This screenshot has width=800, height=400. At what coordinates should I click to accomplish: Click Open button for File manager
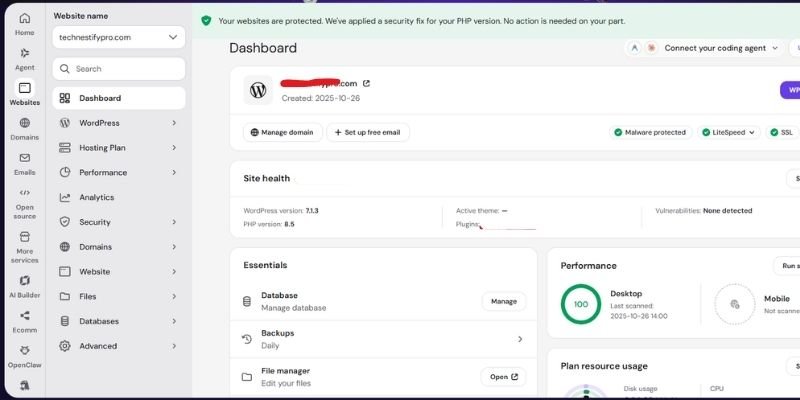point(504,377)
